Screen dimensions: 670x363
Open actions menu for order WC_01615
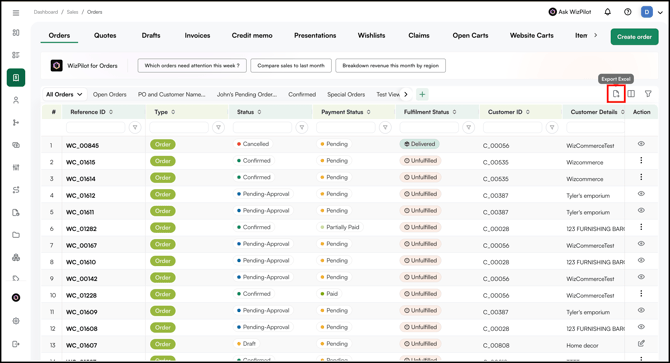click(641, 161)
